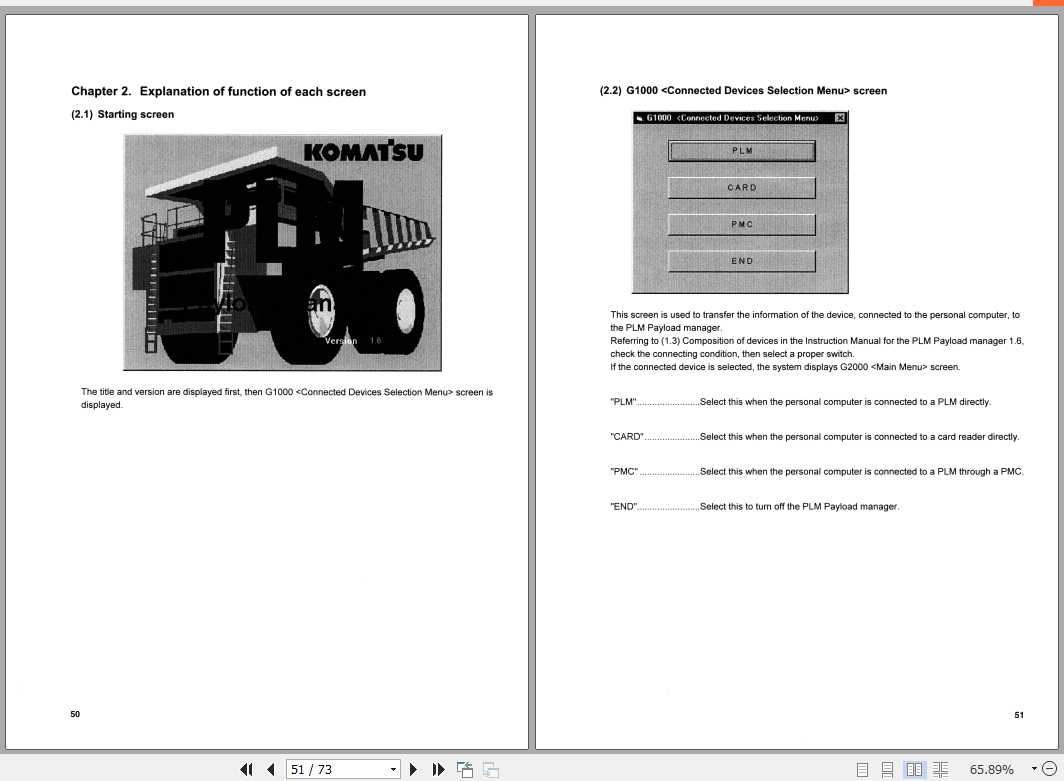Toggle off the highlighted facing view mode
The width and height of the screenshot is (1064, 781).
(915, 769)
